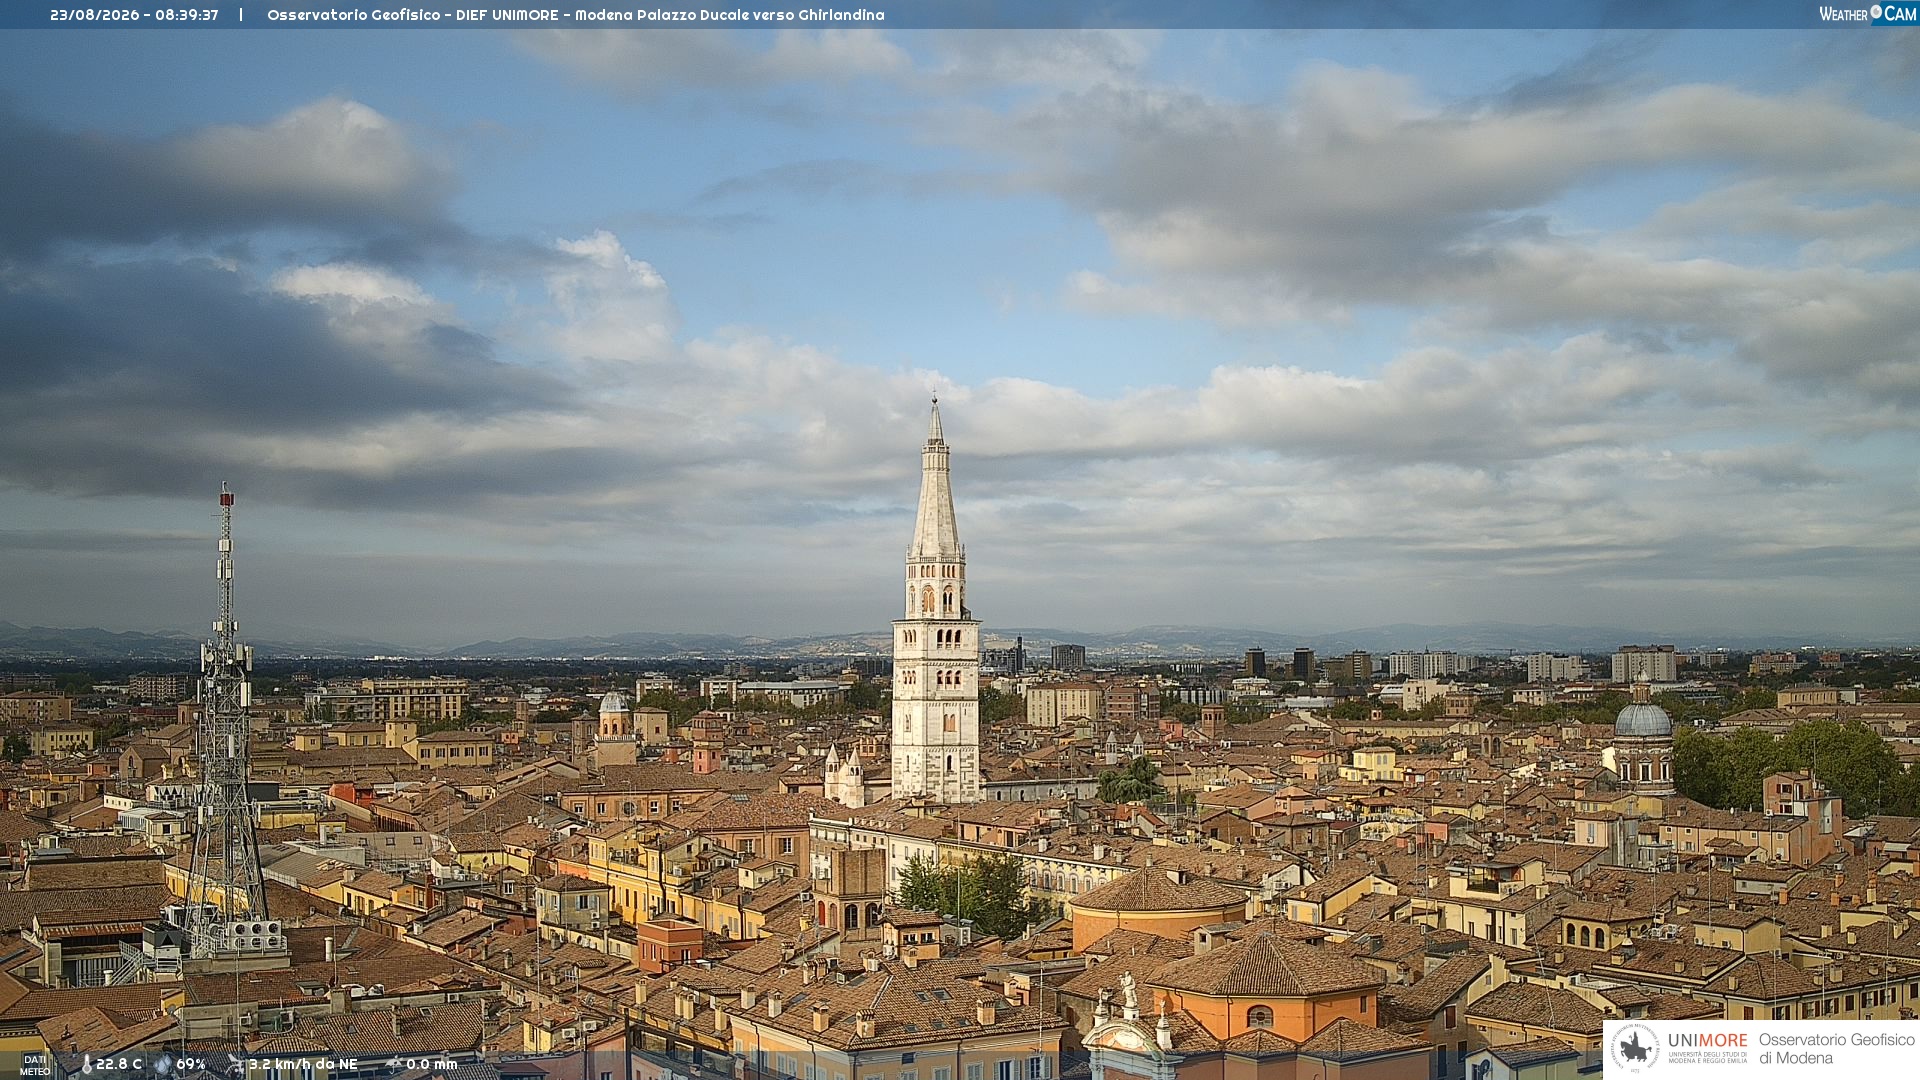This screenshot has height=1080, width=1920.
Task: Click the blue-grey church dome
Action: tap(1643, 718)
